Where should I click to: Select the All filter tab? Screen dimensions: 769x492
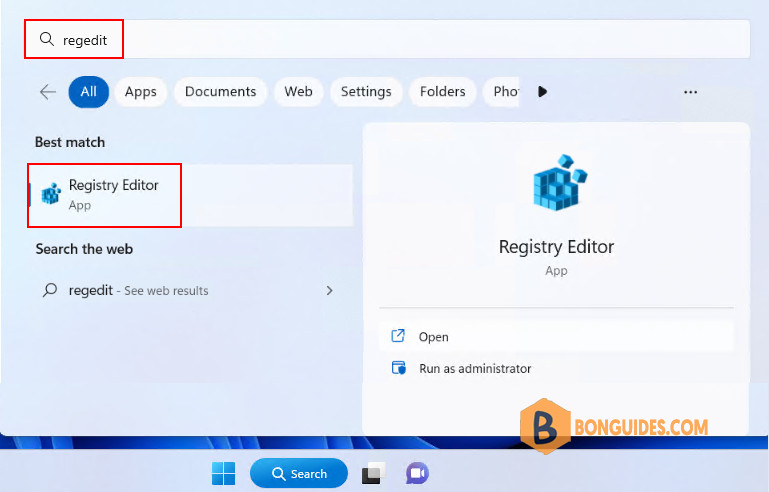89,92
